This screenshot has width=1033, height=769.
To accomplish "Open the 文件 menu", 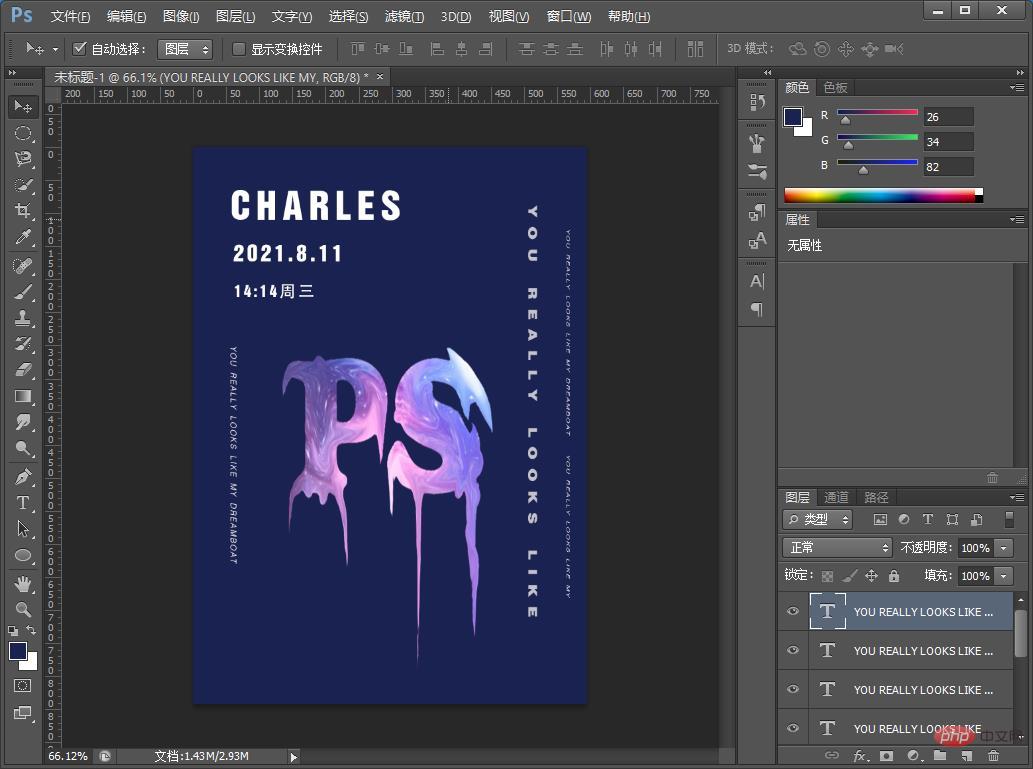I will [x=70, y=16].
